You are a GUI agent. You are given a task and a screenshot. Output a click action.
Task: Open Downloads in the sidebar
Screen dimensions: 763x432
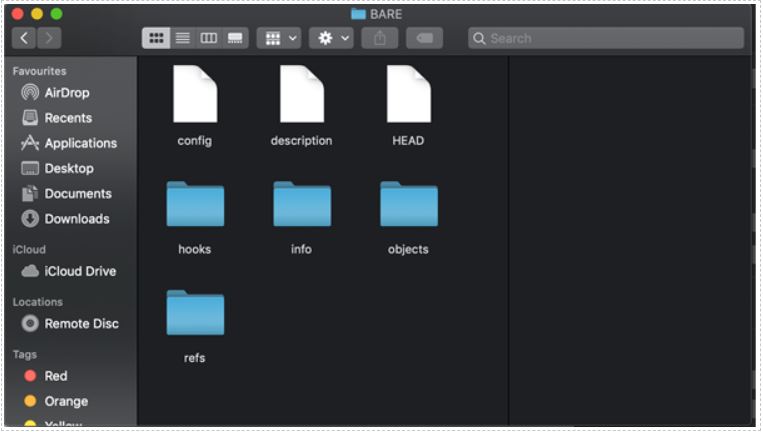[66, 219]
